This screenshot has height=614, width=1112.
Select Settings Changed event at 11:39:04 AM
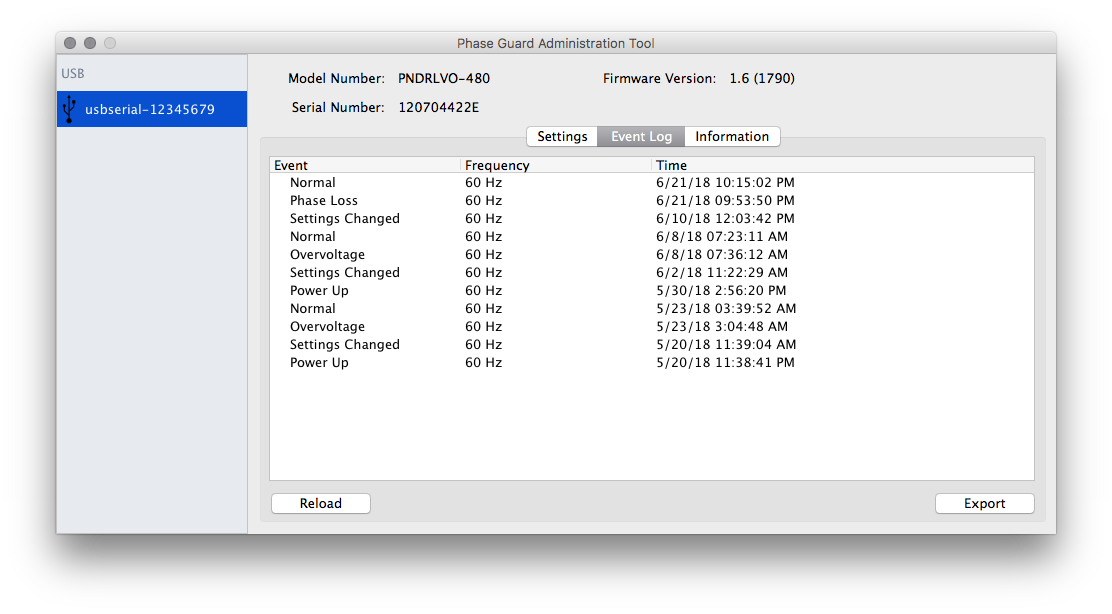point(652,345)
